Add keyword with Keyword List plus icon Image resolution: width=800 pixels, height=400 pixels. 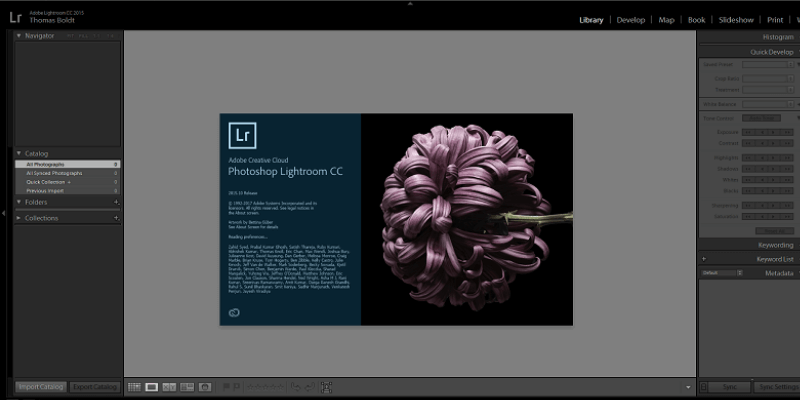coord(704,259)
